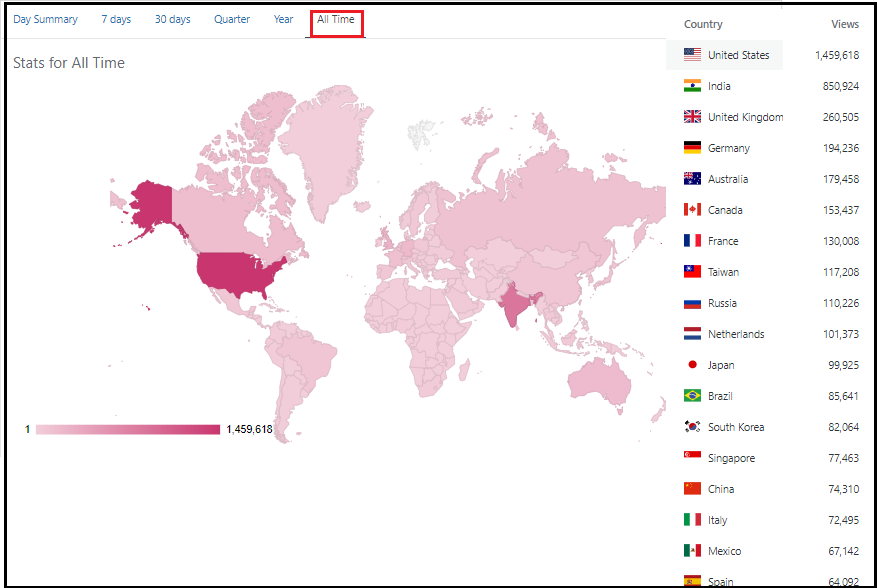
Task: Click the Australia flag icon
Action: pos(692,179)
